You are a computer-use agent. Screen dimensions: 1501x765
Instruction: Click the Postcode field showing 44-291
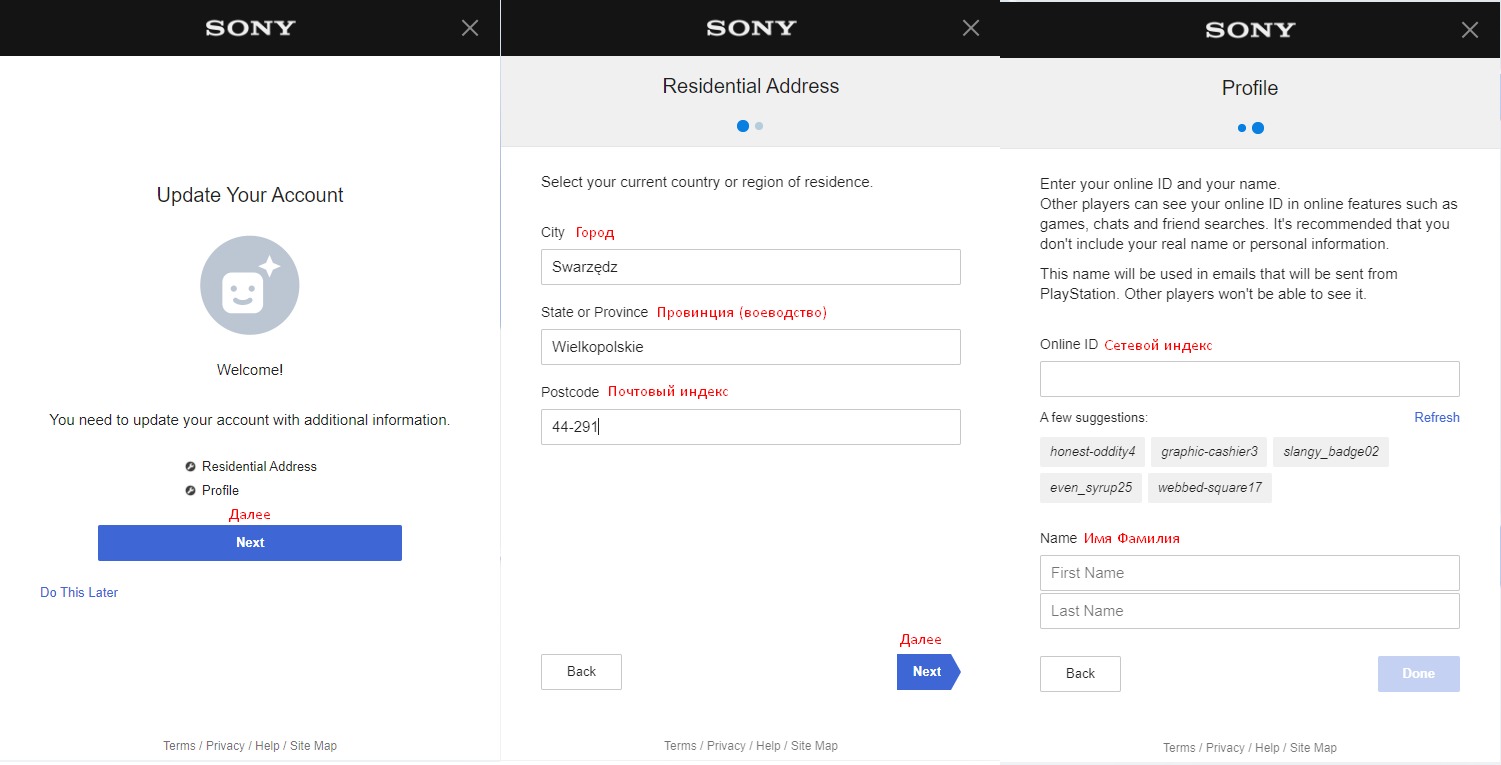pyautogui.click(x=750, y=427)
